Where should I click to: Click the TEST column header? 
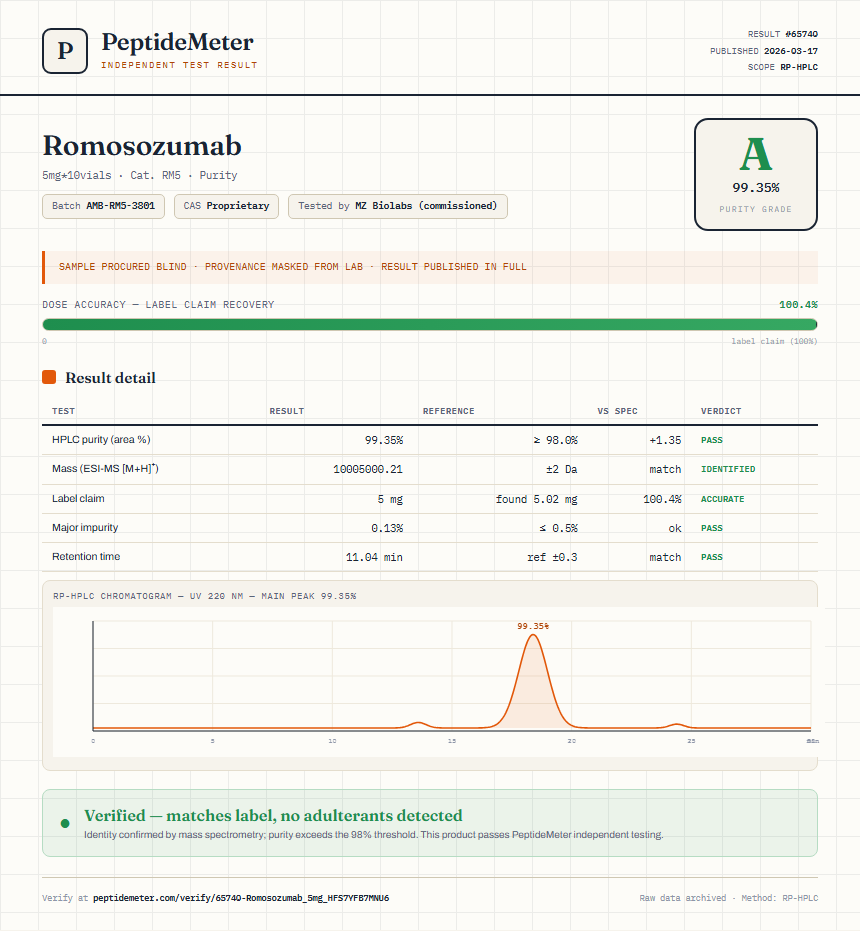tap(64, 411)
